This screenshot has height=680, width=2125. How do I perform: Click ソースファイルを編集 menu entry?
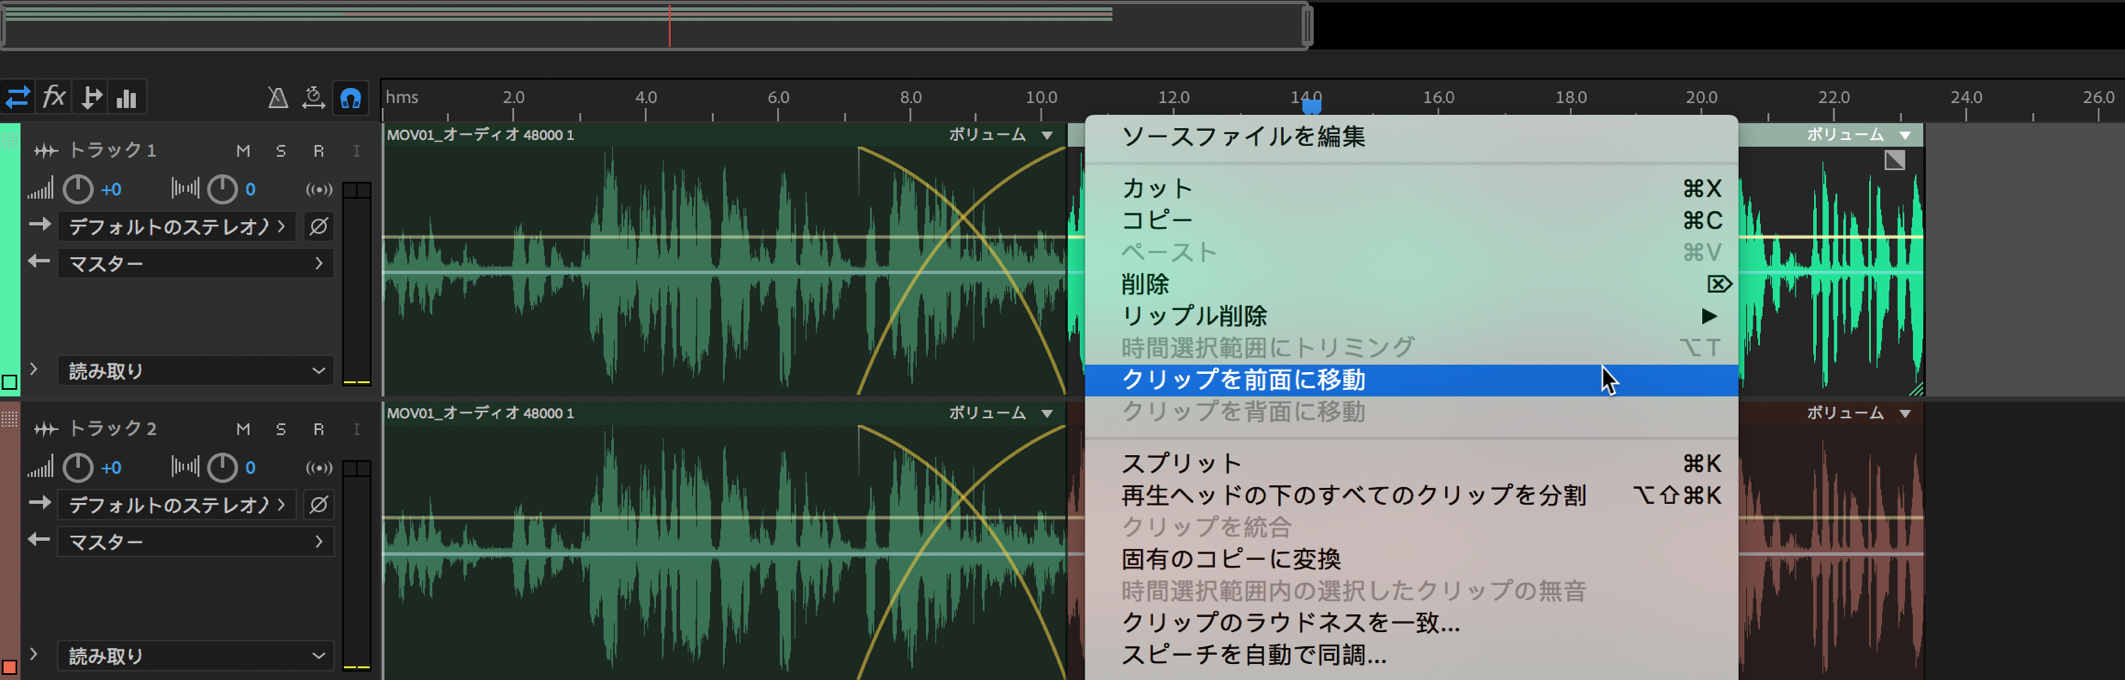[x=1243, y=137]
